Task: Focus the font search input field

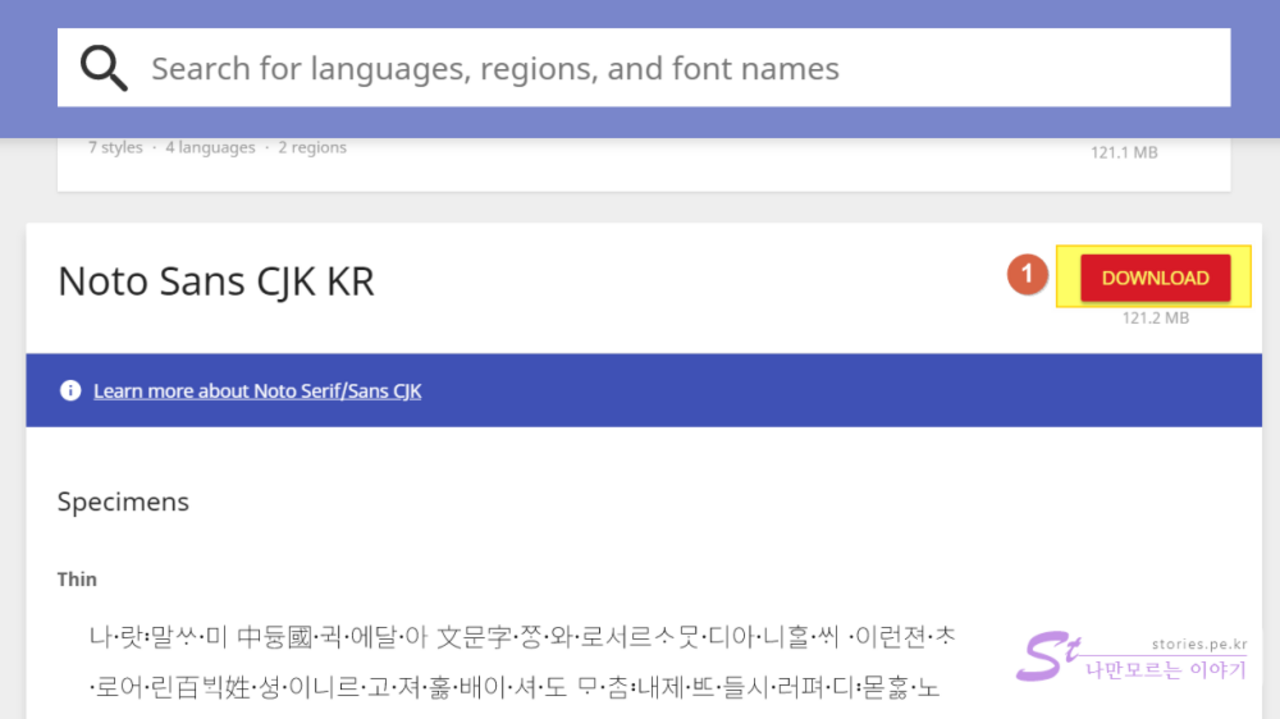Action: 680,68
